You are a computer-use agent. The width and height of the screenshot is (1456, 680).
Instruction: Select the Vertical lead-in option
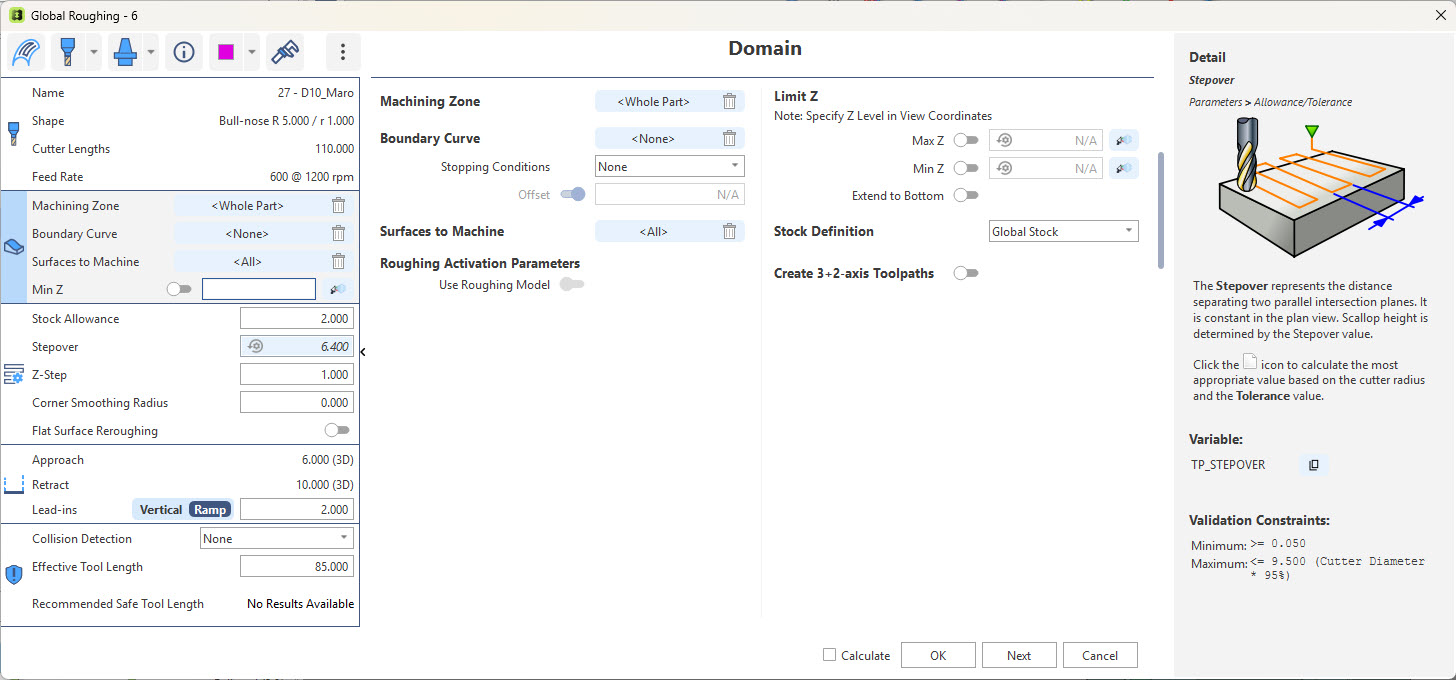pyautogui.click(x=161, y=510)
